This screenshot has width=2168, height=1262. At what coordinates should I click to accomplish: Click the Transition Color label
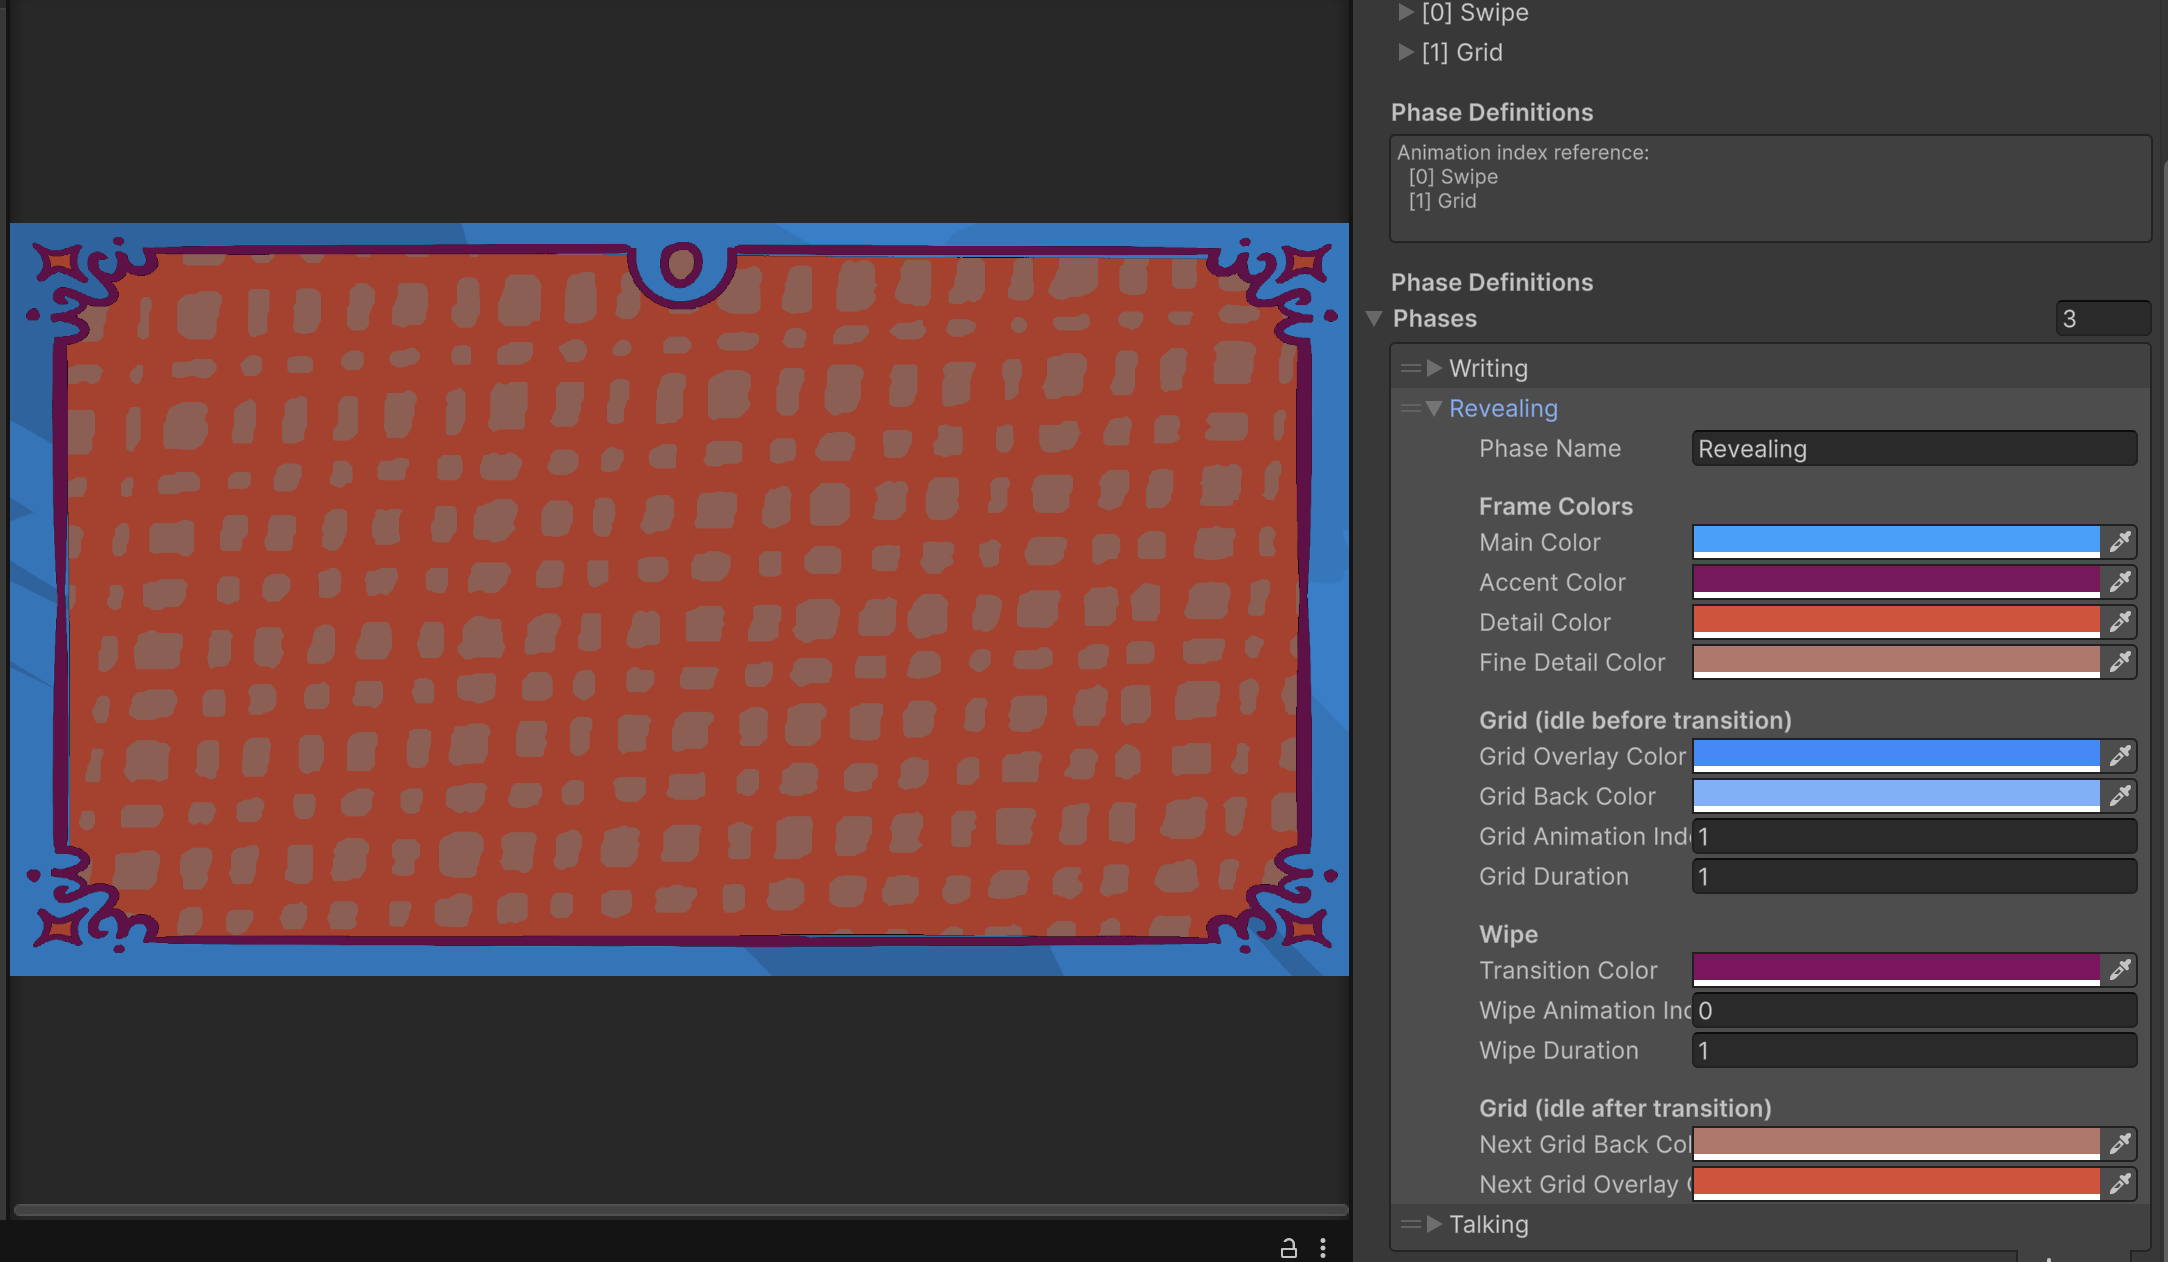click(1568, 970)
